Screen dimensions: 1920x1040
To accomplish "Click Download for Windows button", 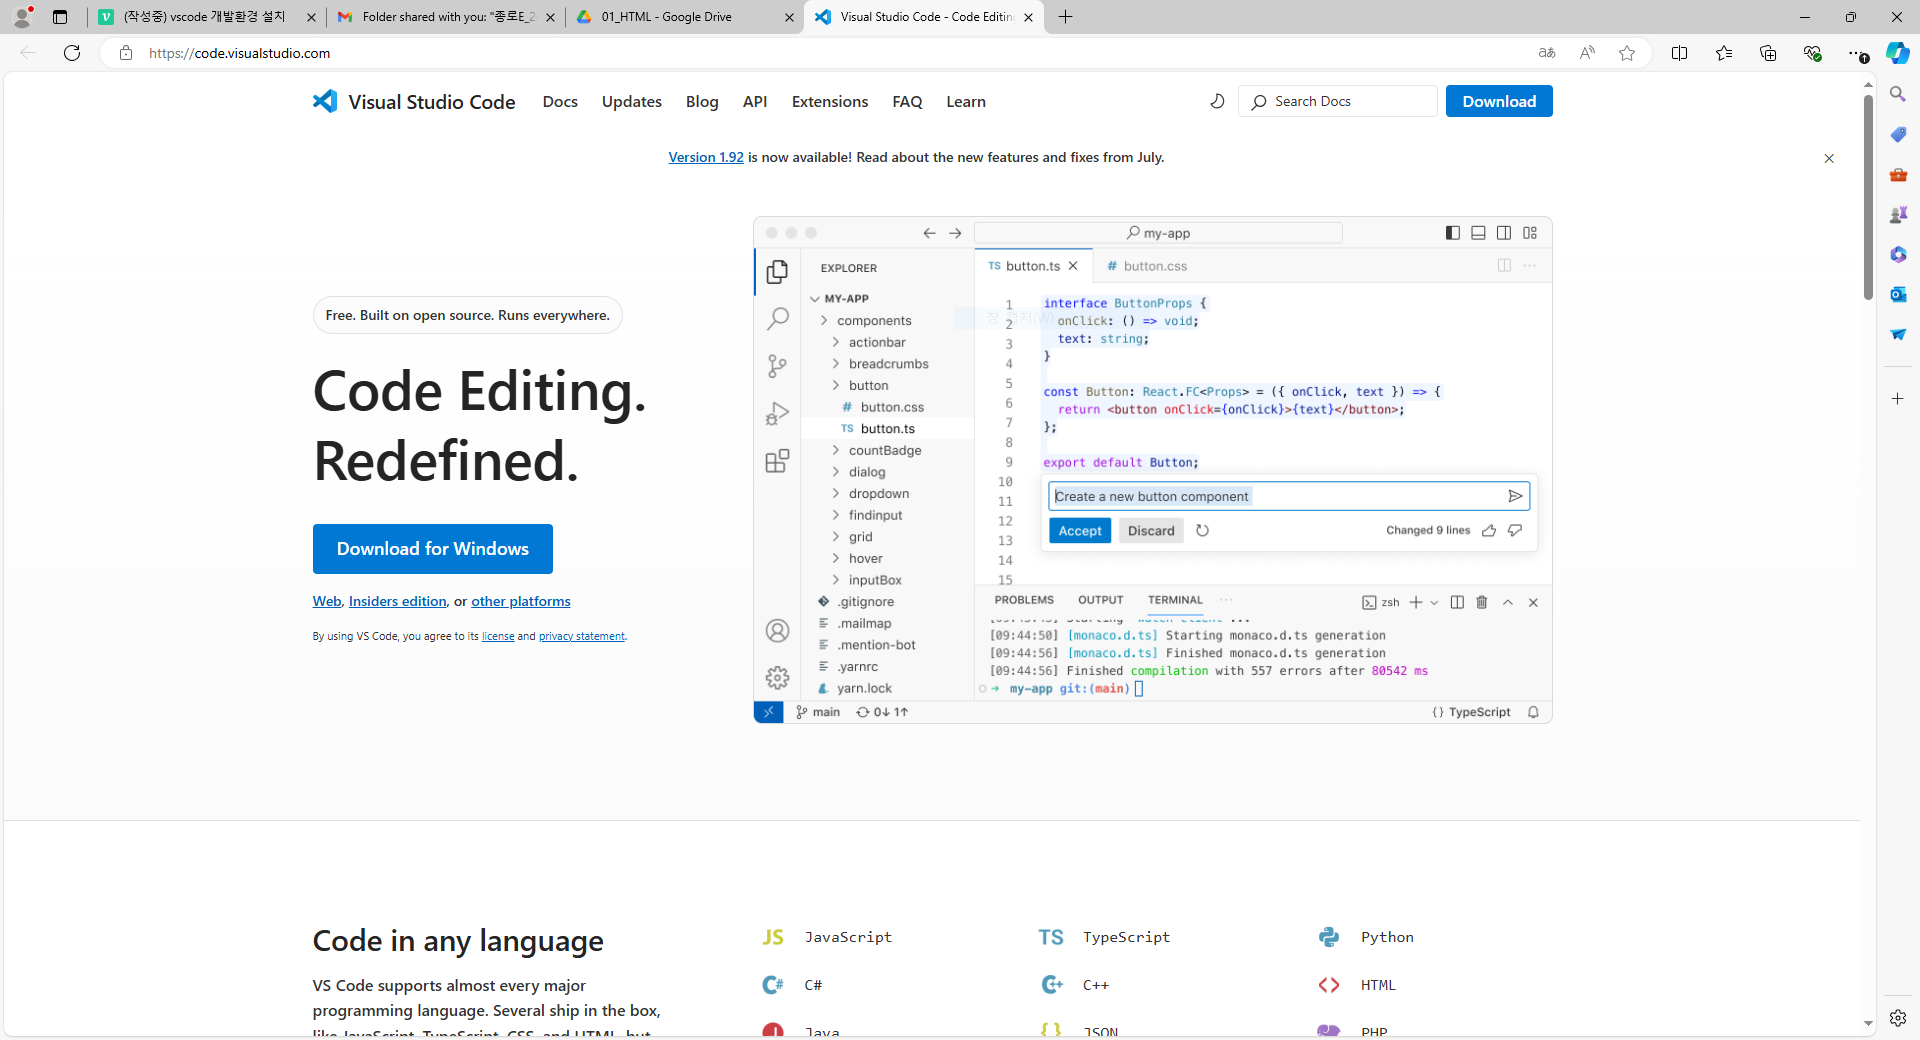I will click(433, 549).
